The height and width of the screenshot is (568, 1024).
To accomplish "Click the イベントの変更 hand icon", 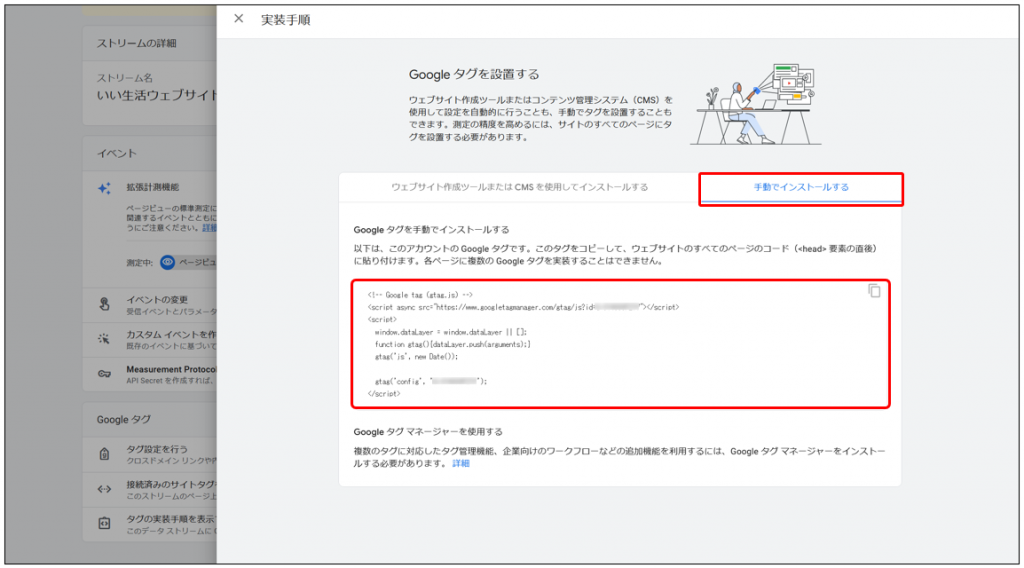I will tap(104, 303).
